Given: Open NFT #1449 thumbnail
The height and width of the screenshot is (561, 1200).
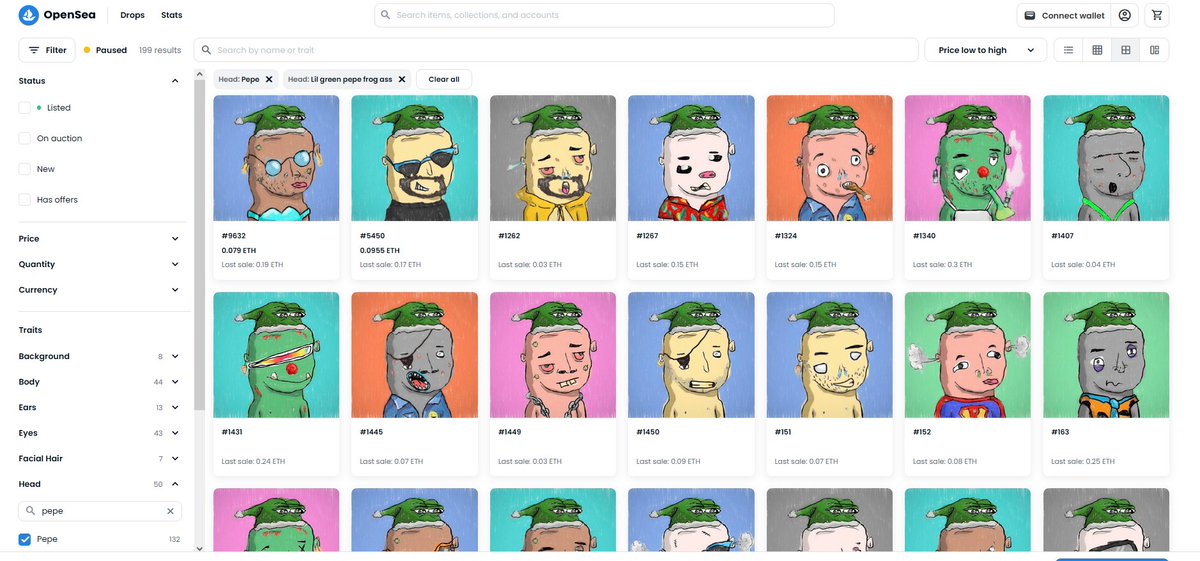Looking at the screenshot, I should coord(553,355).
